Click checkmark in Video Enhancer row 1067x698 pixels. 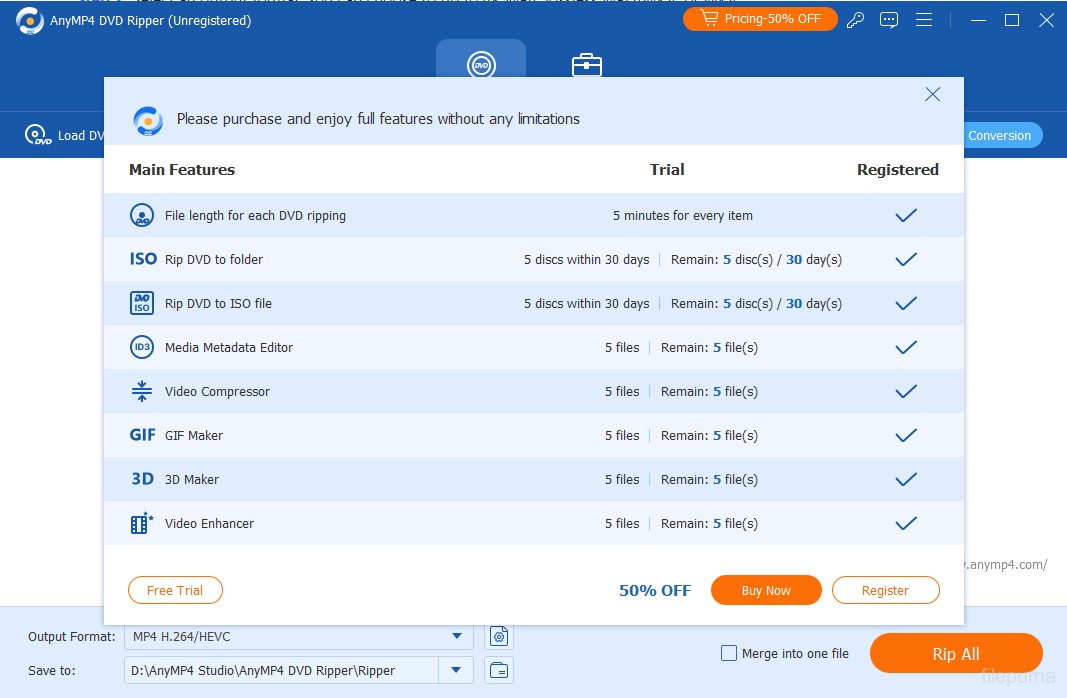906,523
